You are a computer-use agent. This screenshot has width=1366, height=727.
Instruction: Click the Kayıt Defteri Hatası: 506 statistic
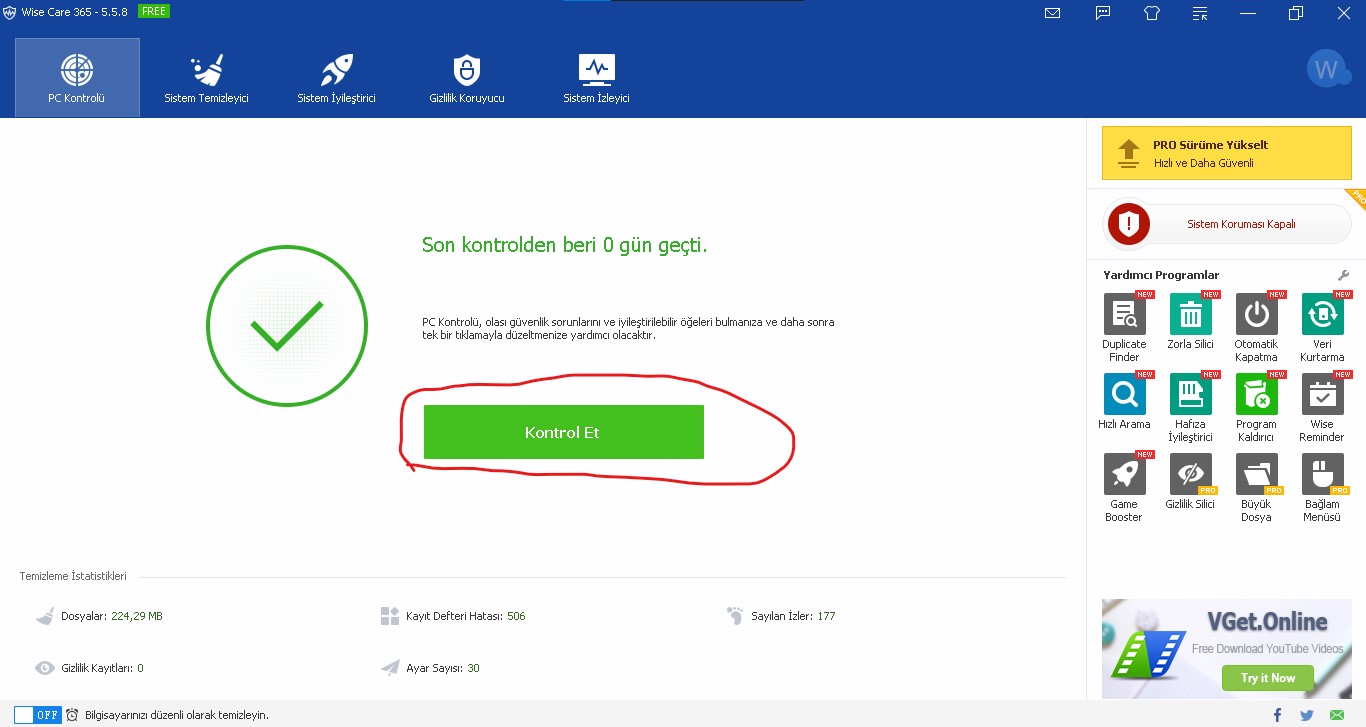tap(453, 616)
